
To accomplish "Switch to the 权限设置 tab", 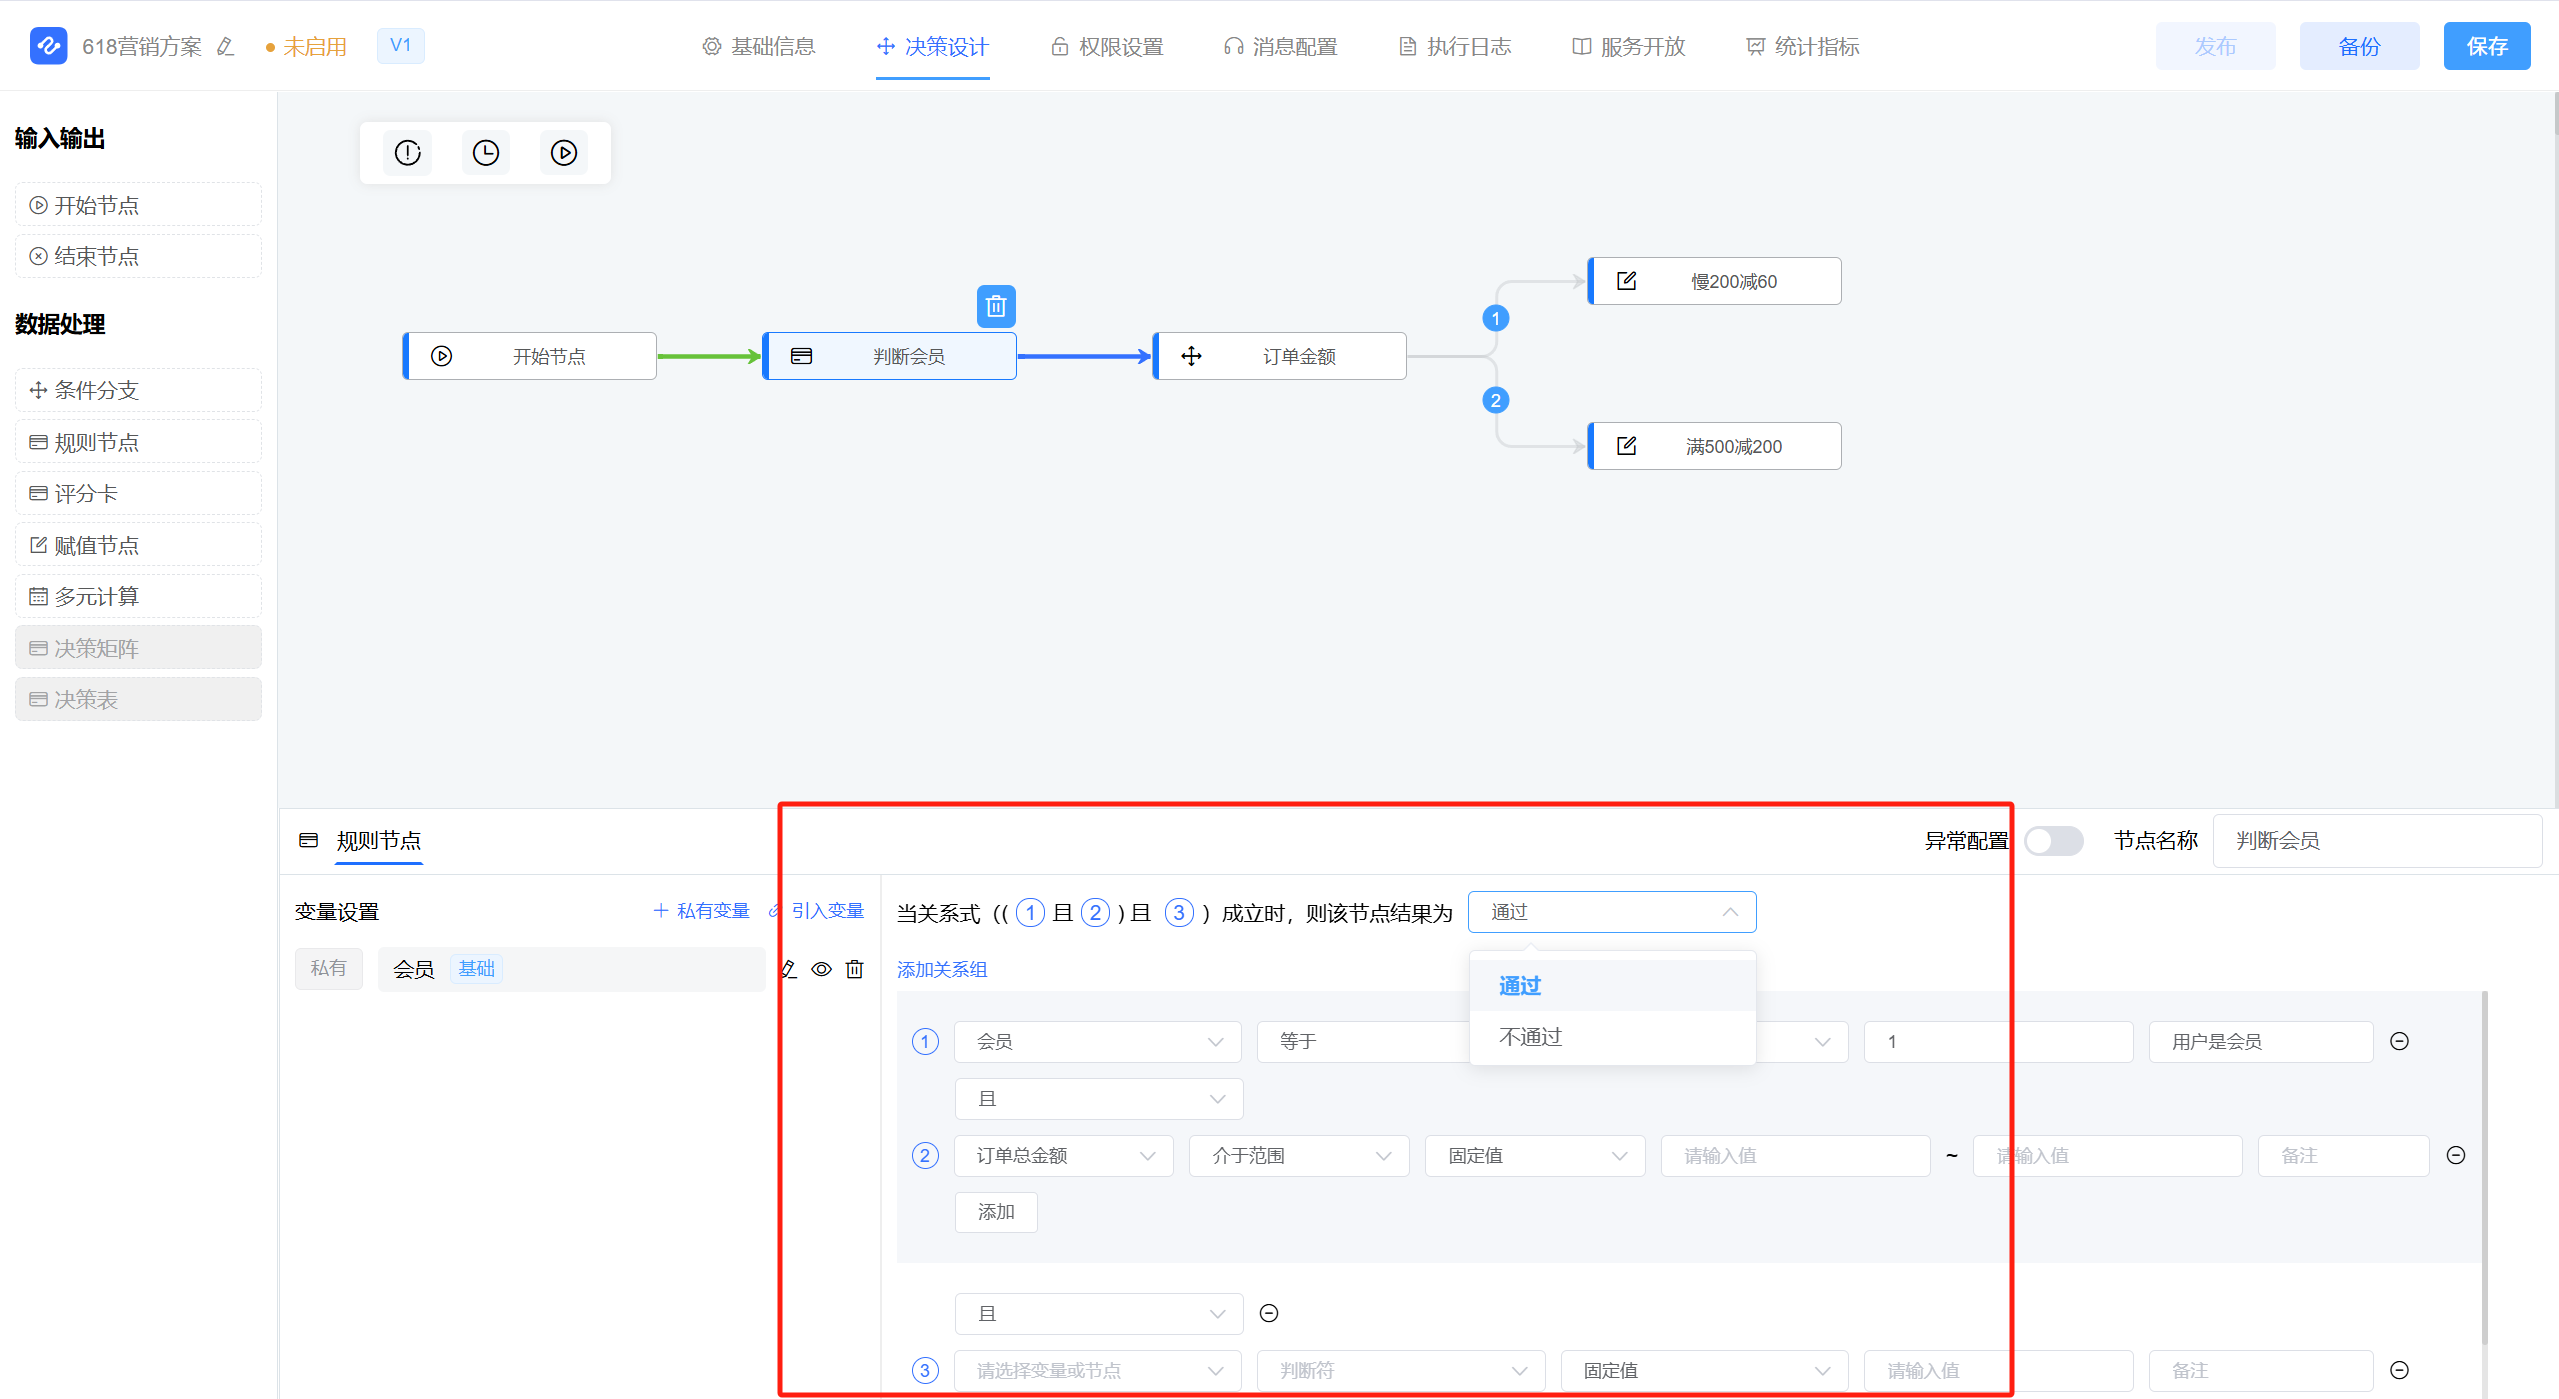I will 1108,46.
